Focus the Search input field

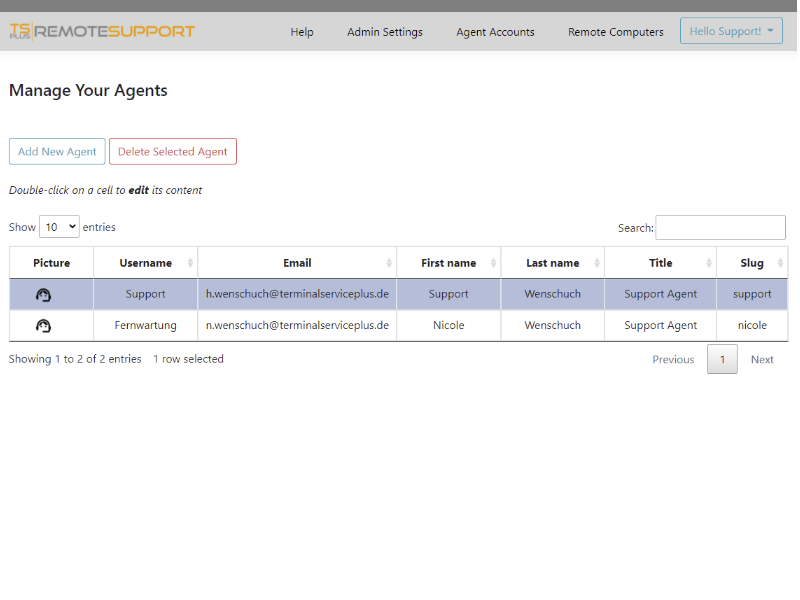pyautogui.click(x=720, y=228)
